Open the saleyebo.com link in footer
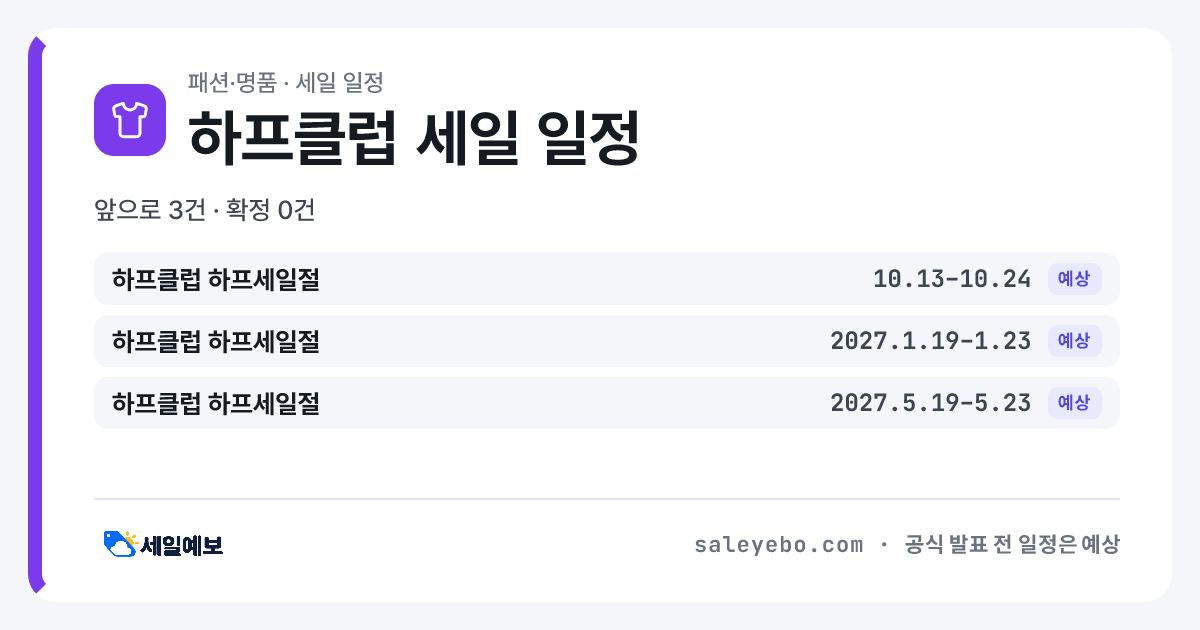Image resolution: width=1200 pixels, height=630 pixels. (778, 545)
